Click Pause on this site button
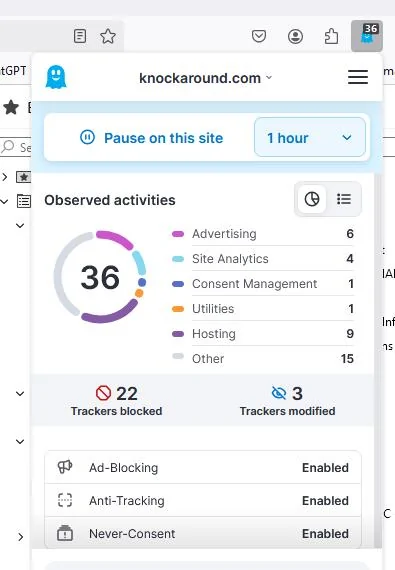The image size is (395, 570). click(151, 138)
